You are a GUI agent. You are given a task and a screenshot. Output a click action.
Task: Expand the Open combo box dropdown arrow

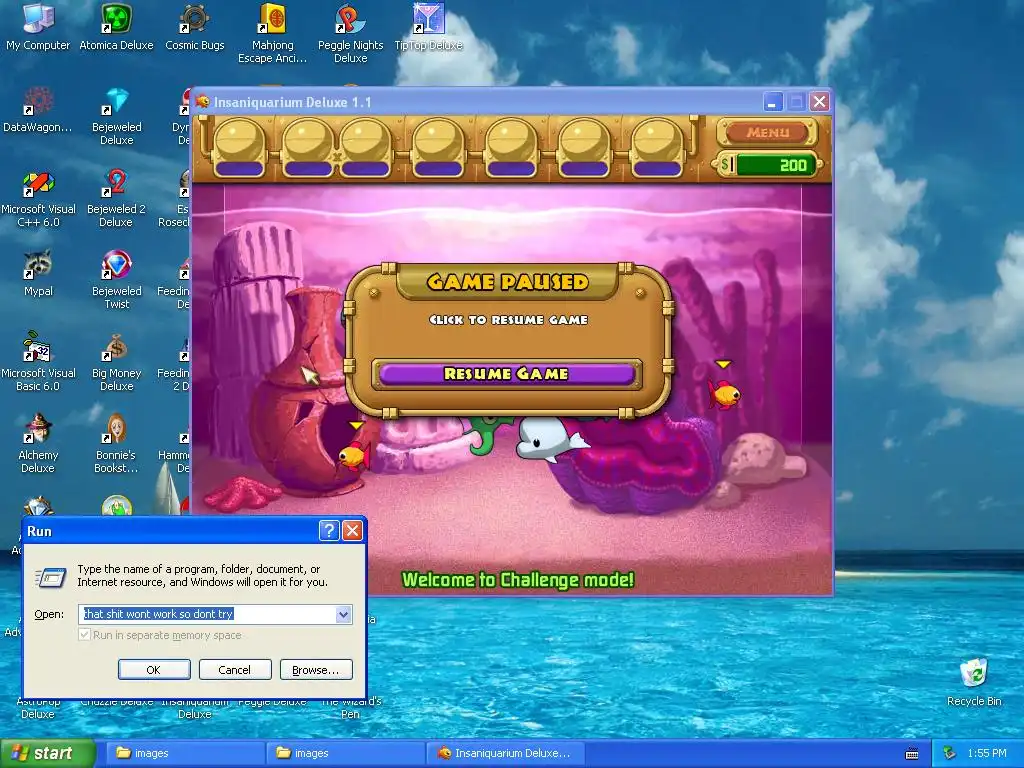[x=344, y=614]
